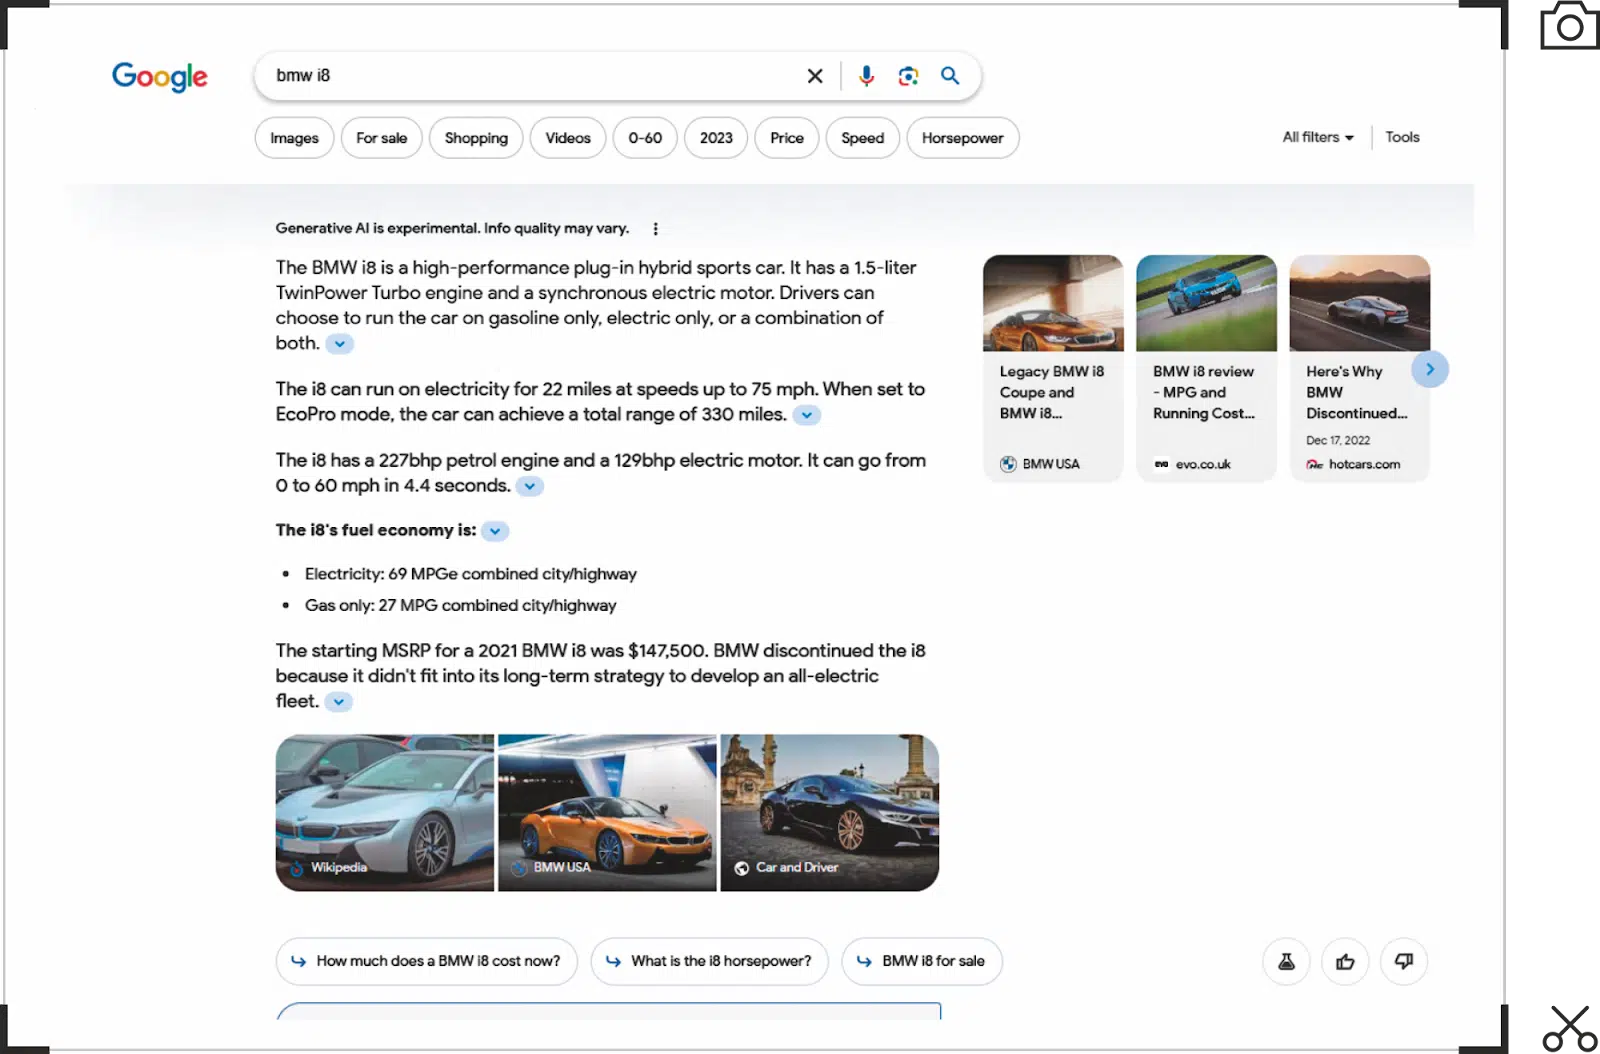Open Google Lens image search icon
The image size is (1600, 1054).
click(908, 76)
